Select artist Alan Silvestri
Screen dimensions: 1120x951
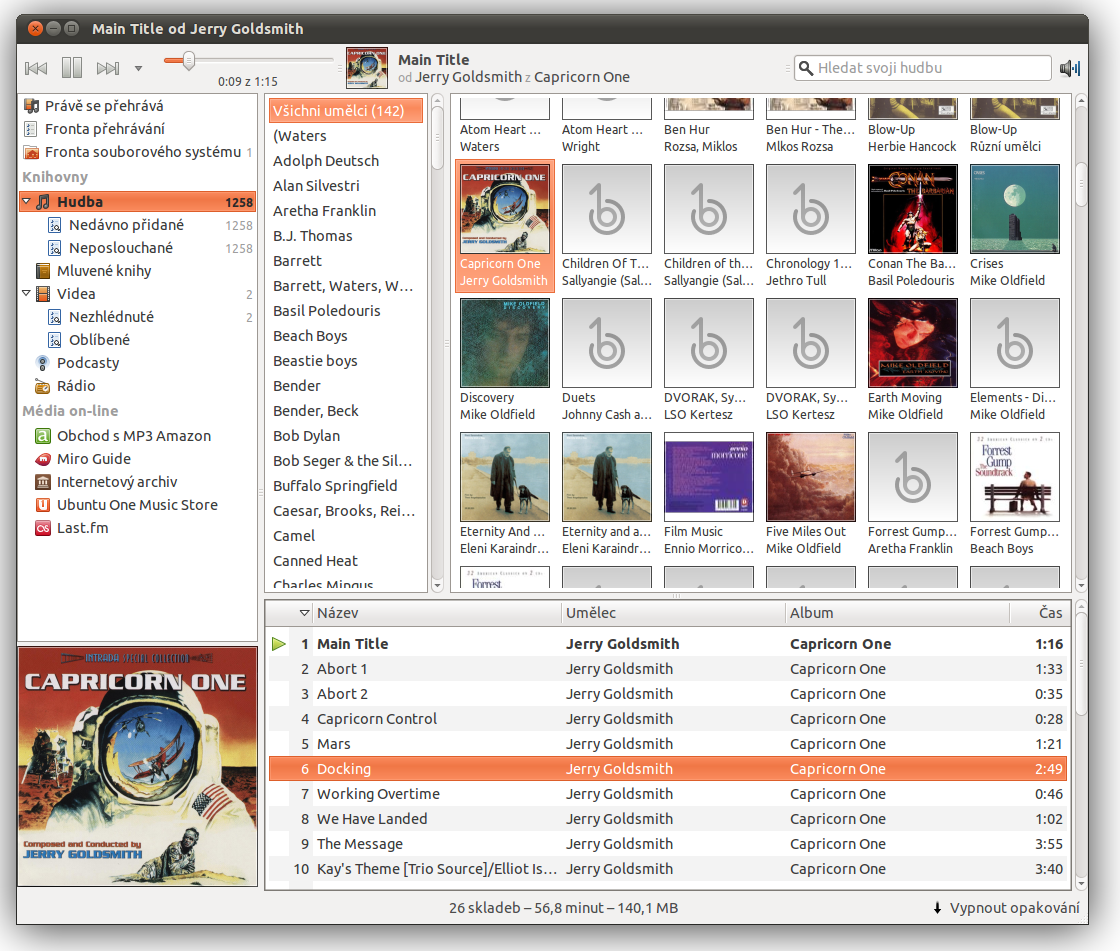click(x=316, y=186)
